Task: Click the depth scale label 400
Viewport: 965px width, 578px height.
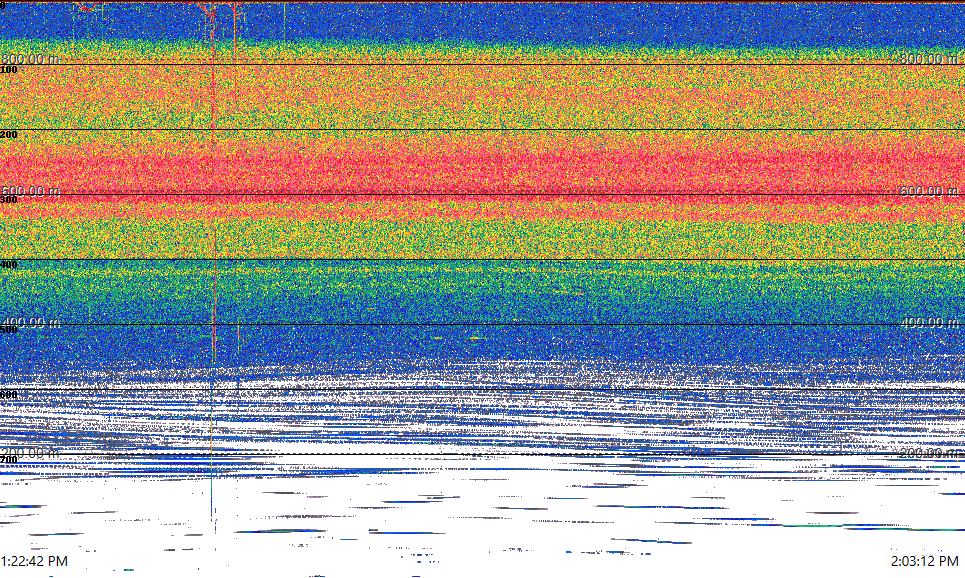Action: (9, 265)
